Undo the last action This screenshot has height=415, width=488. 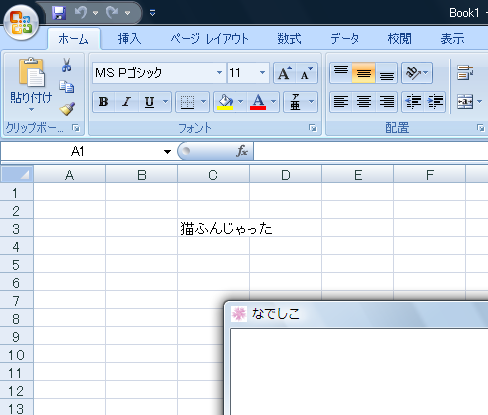point(81,13)
